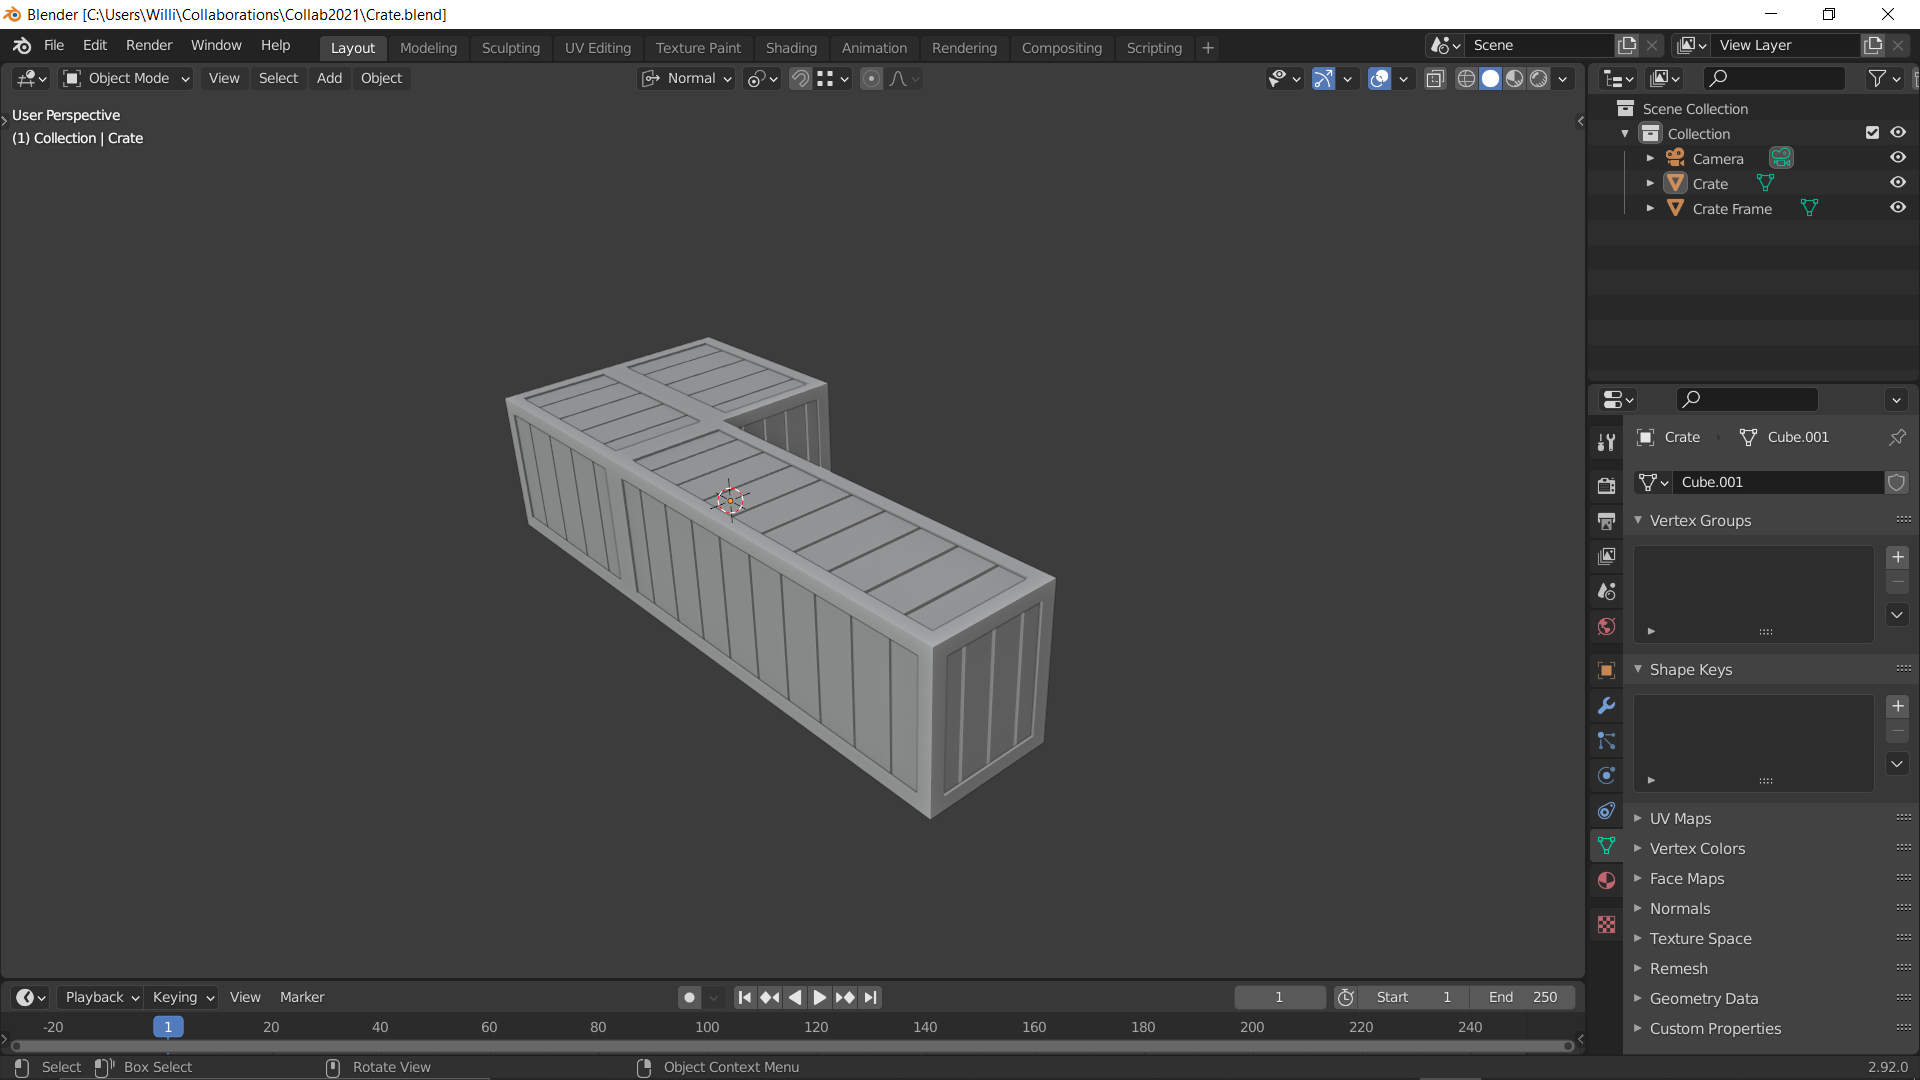The height and width of the screenshot is (1080, 1920).
Task: Expand the Crate item in outliner
Action: coord(1650,184)
